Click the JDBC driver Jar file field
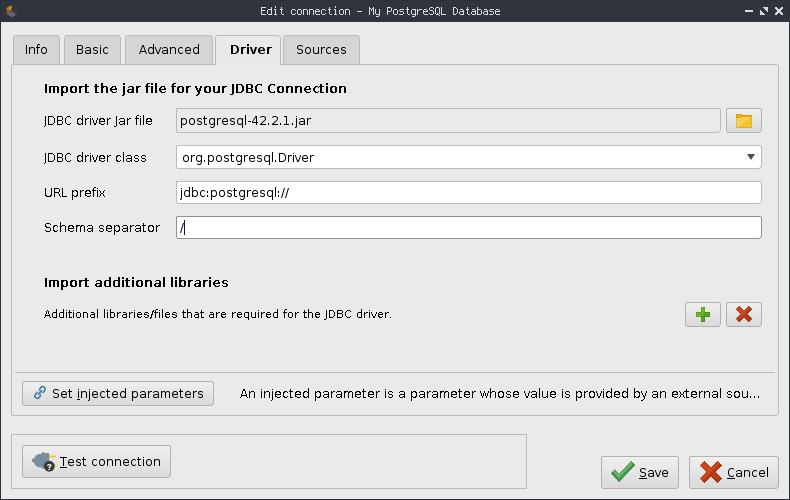Screen dimensions: 790x500 pyautogui.click(x=448, y=121)
